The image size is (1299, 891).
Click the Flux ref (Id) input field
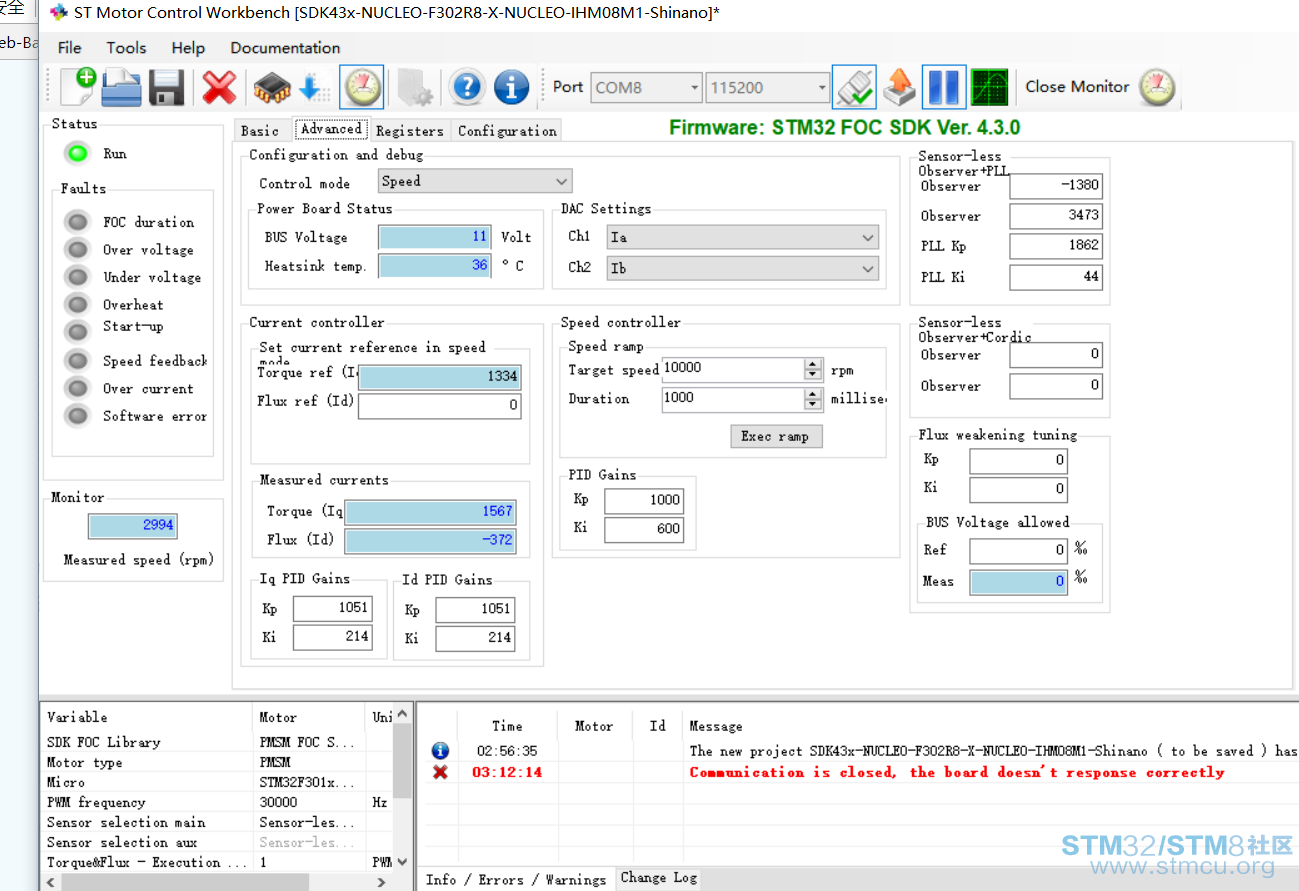[439, 405]
